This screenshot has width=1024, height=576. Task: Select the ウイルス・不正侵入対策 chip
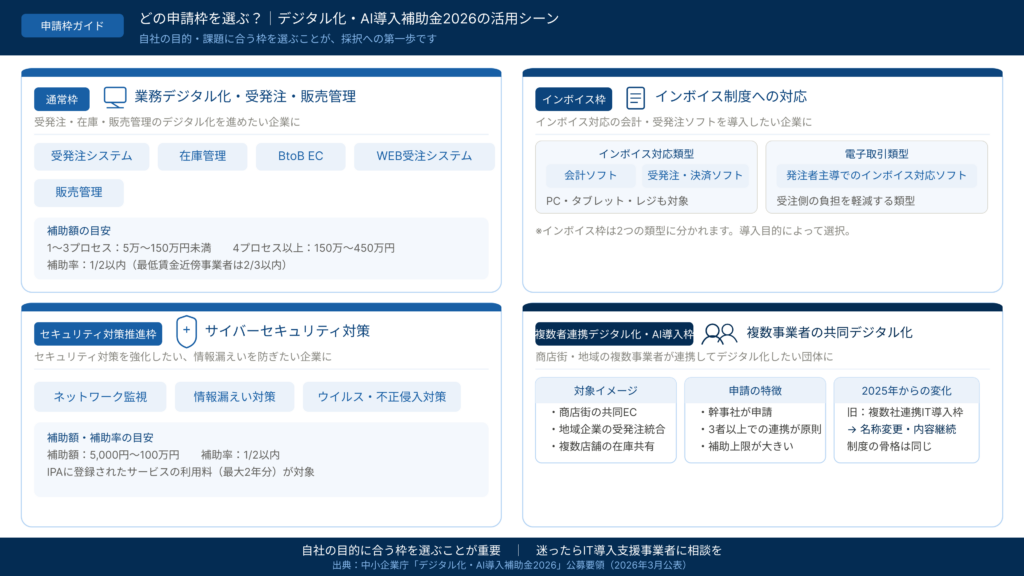tap(382, 397)
